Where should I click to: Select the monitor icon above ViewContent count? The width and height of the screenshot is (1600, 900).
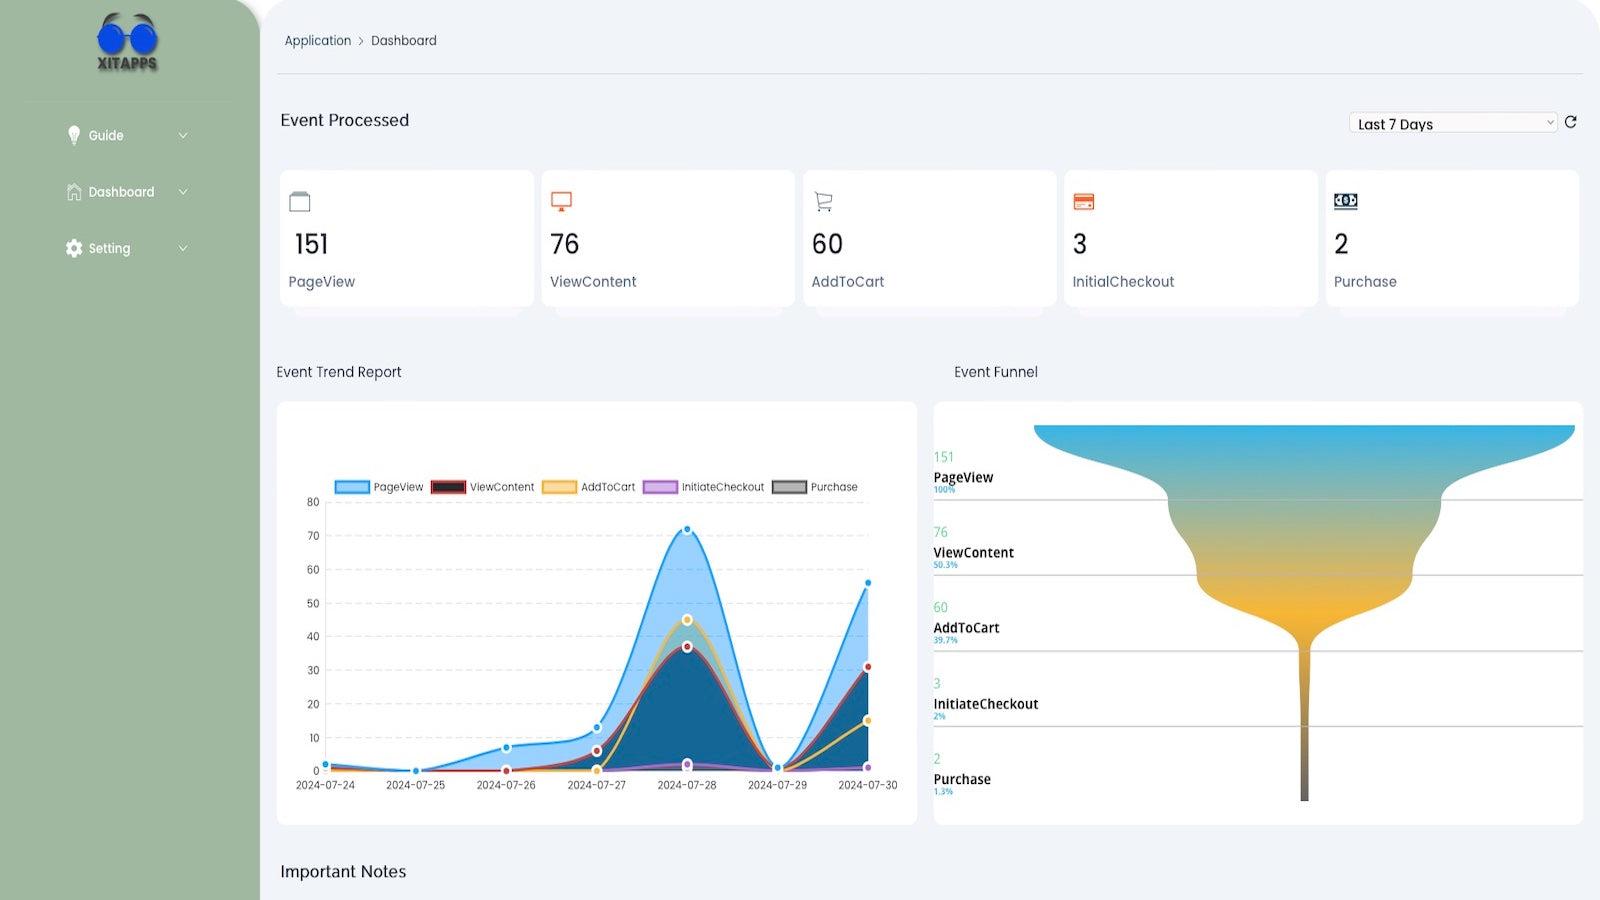pyautogui.click(x=562, y=201)
